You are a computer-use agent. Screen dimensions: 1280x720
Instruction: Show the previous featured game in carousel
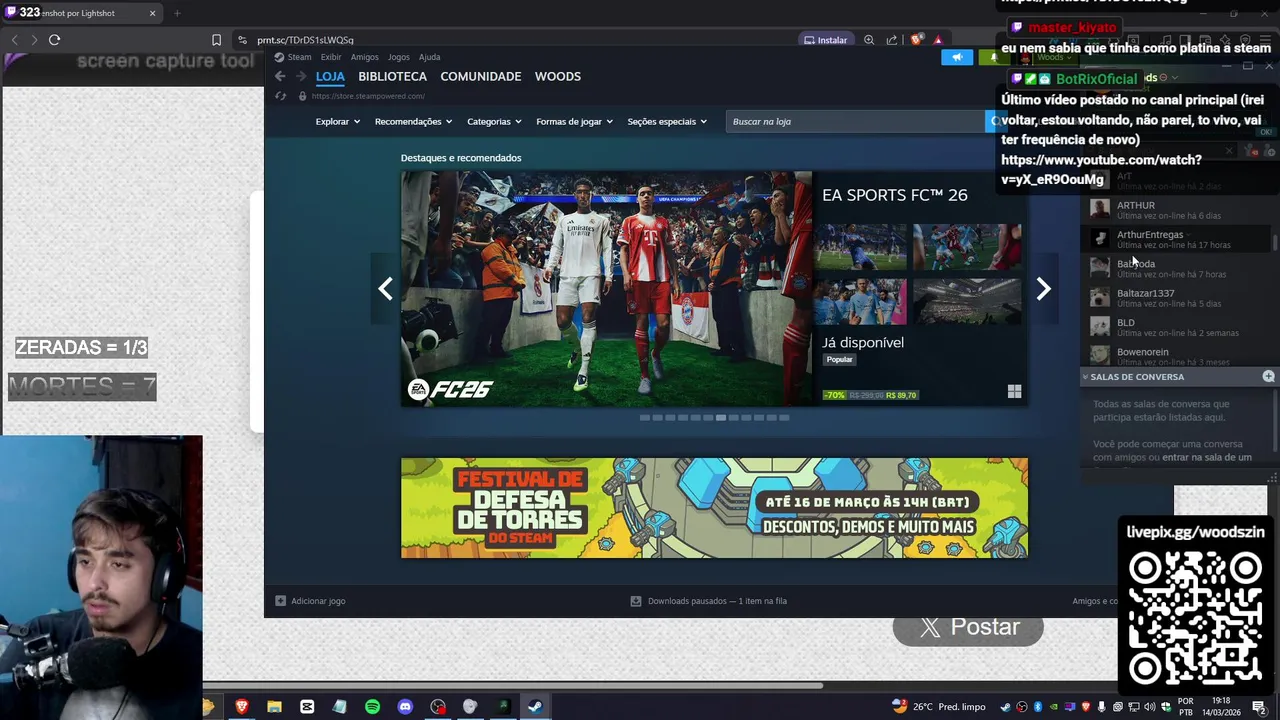[x=385, y=289]
